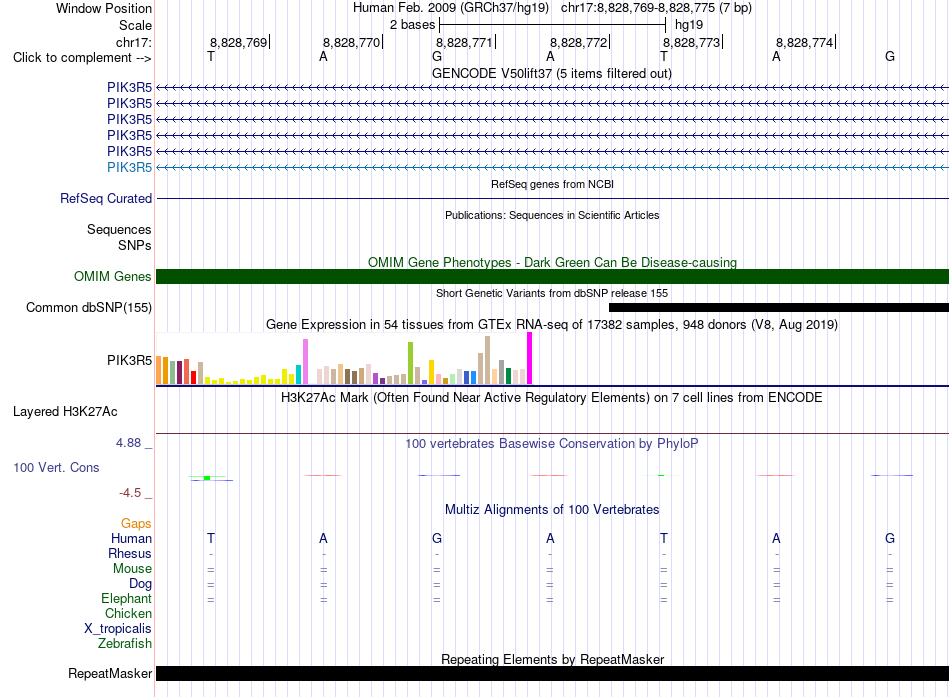The height and width of the screenshot is (697, 950).
Task: Select the Human species label
Action: (x=131, y=539)
